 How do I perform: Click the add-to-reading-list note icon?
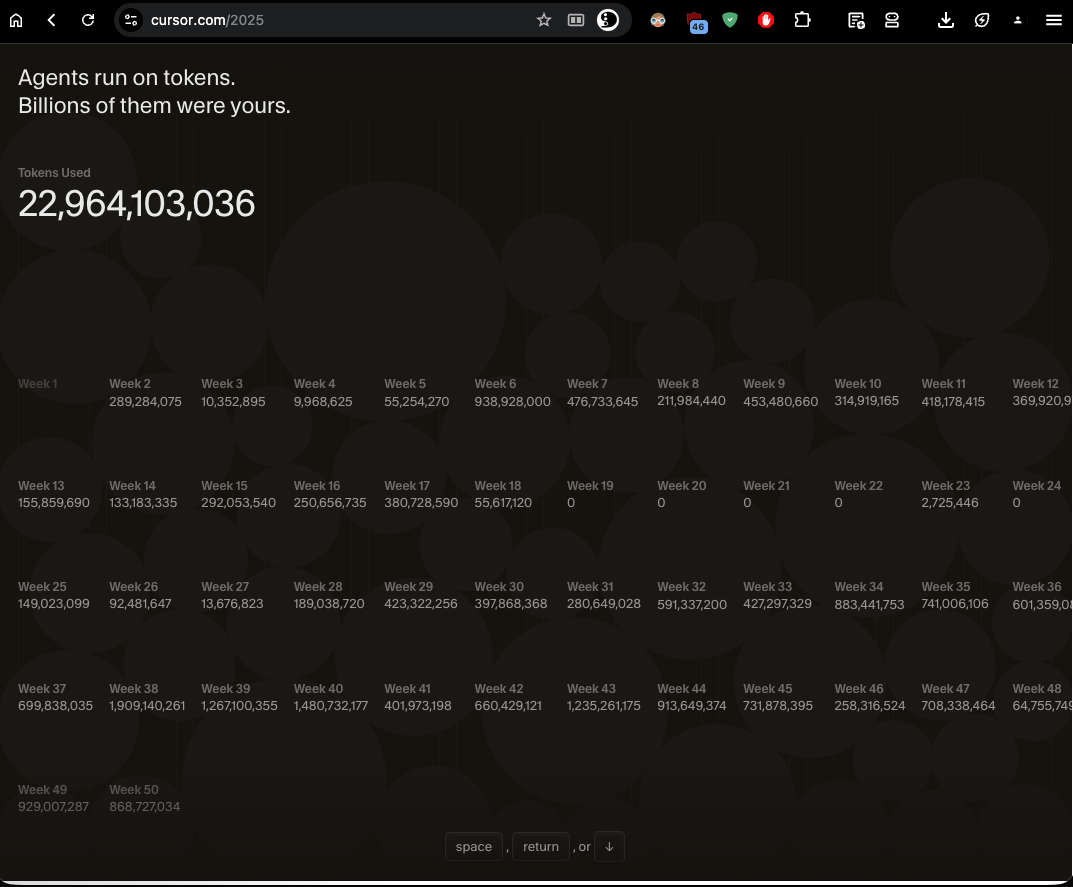pyautogui.click(x=856, y=21)
